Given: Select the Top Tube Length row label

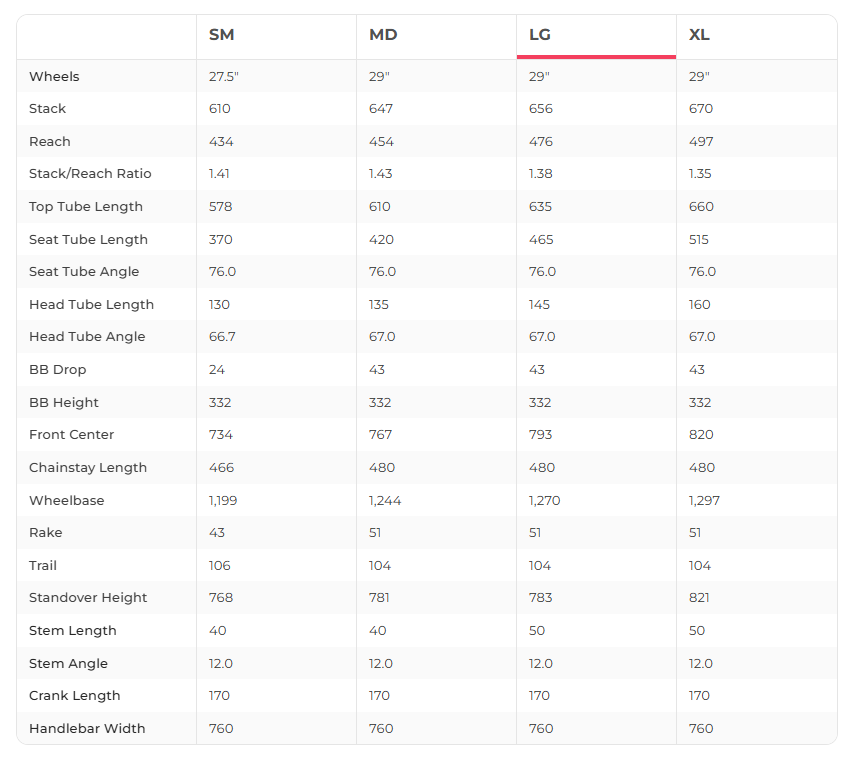Looking at the screenshot, I should [x=86, y=207].
